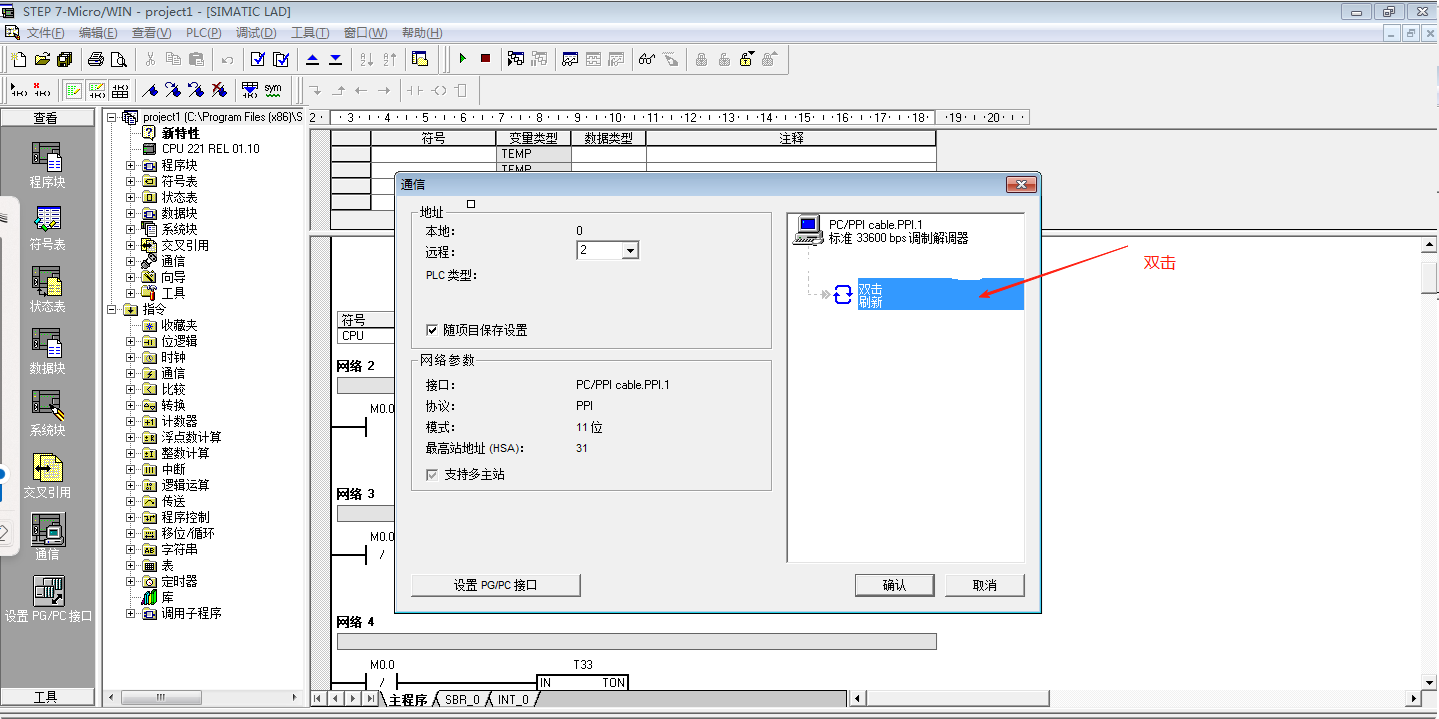Expand the 符号表 tree node
This screenshot has height=719, width=1439.
tap(130, 181)
